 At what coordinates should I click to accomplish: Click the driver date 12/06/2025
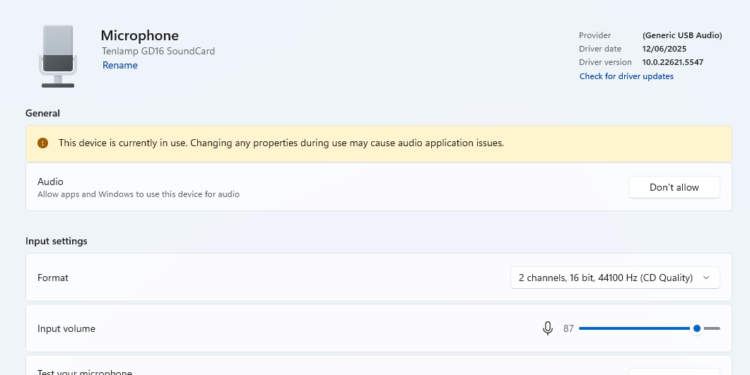click(664, 49)
